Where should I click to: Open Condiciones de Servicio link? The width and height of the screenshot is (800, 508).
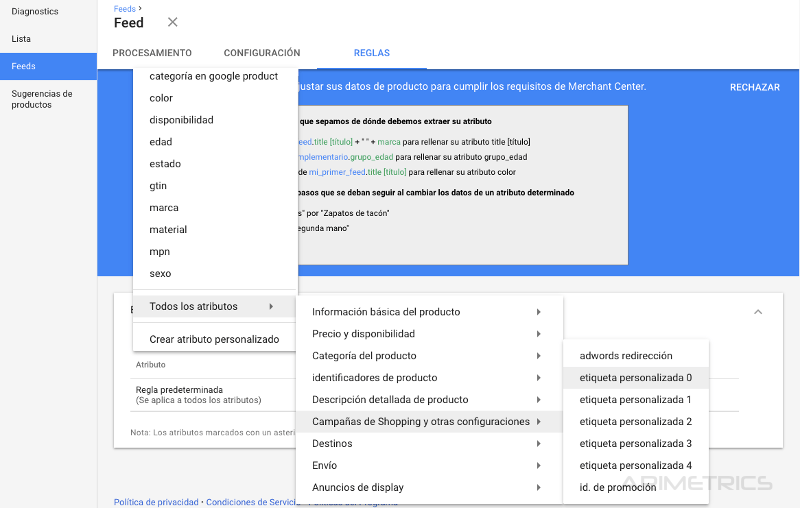coord(253,502)
